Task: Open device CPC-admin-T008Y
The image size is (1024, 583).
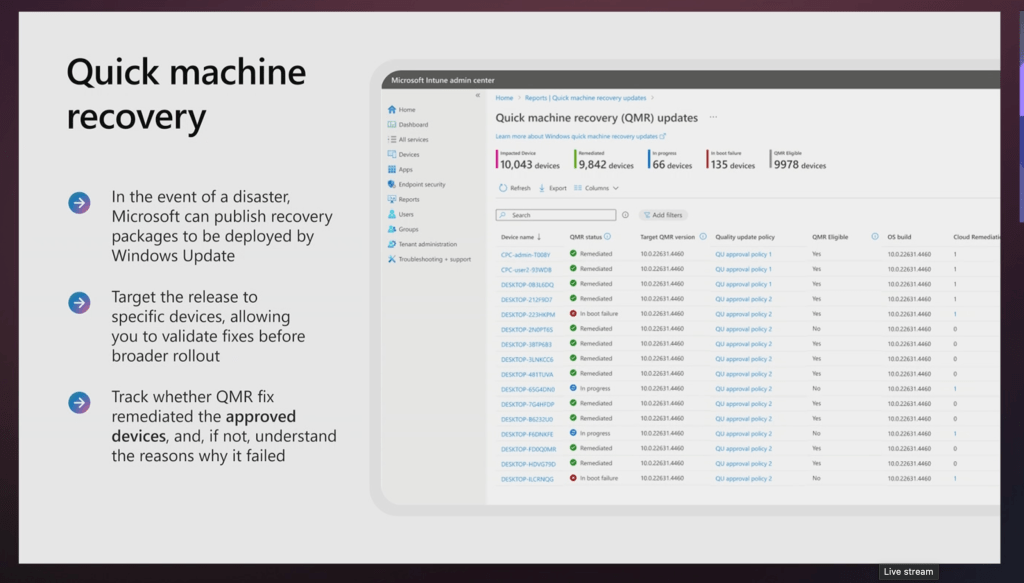Action: pyautogui.click(x=525, y=255)
